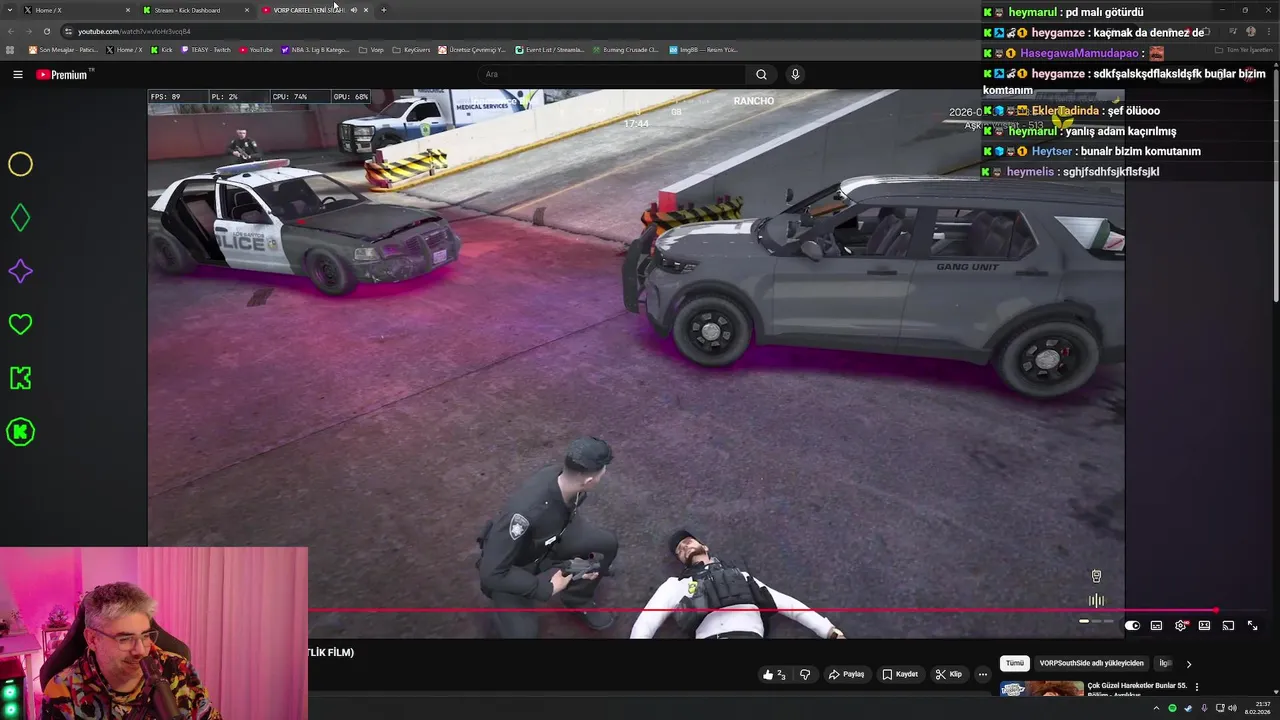Close the Home / X tab
The image size is (1280, 720).
pyautogui.click(x=128, y=10)
